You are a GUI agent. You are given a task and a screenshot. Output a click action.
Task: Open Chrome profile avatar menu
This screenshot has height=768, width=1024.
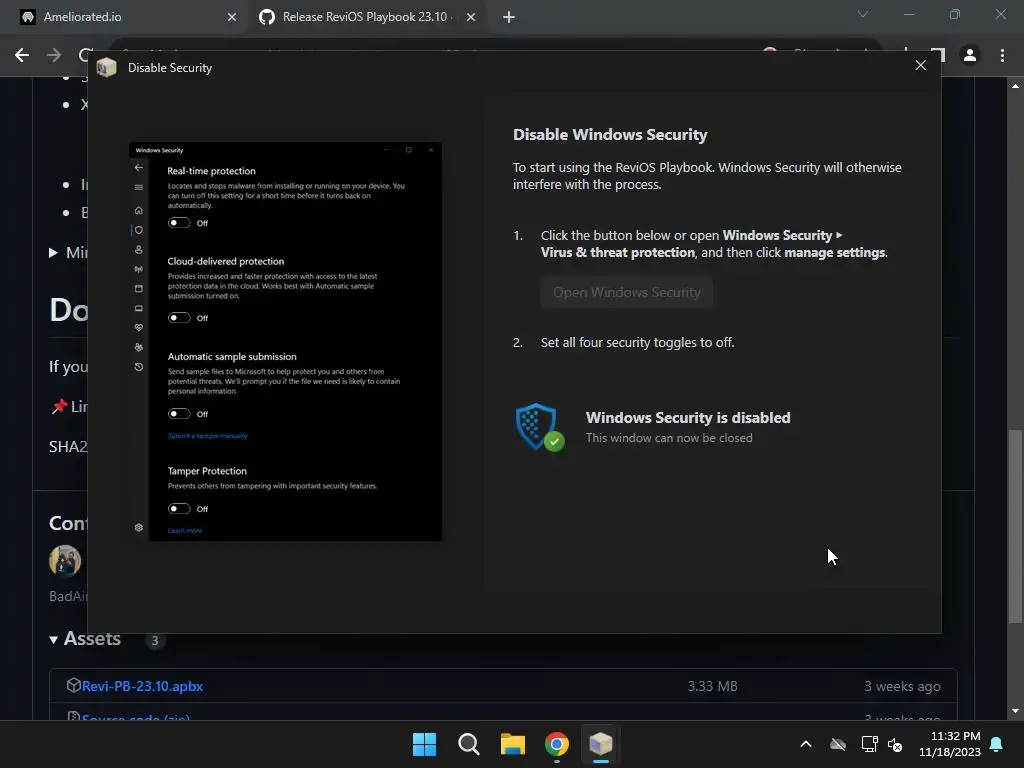click(970, 56)
